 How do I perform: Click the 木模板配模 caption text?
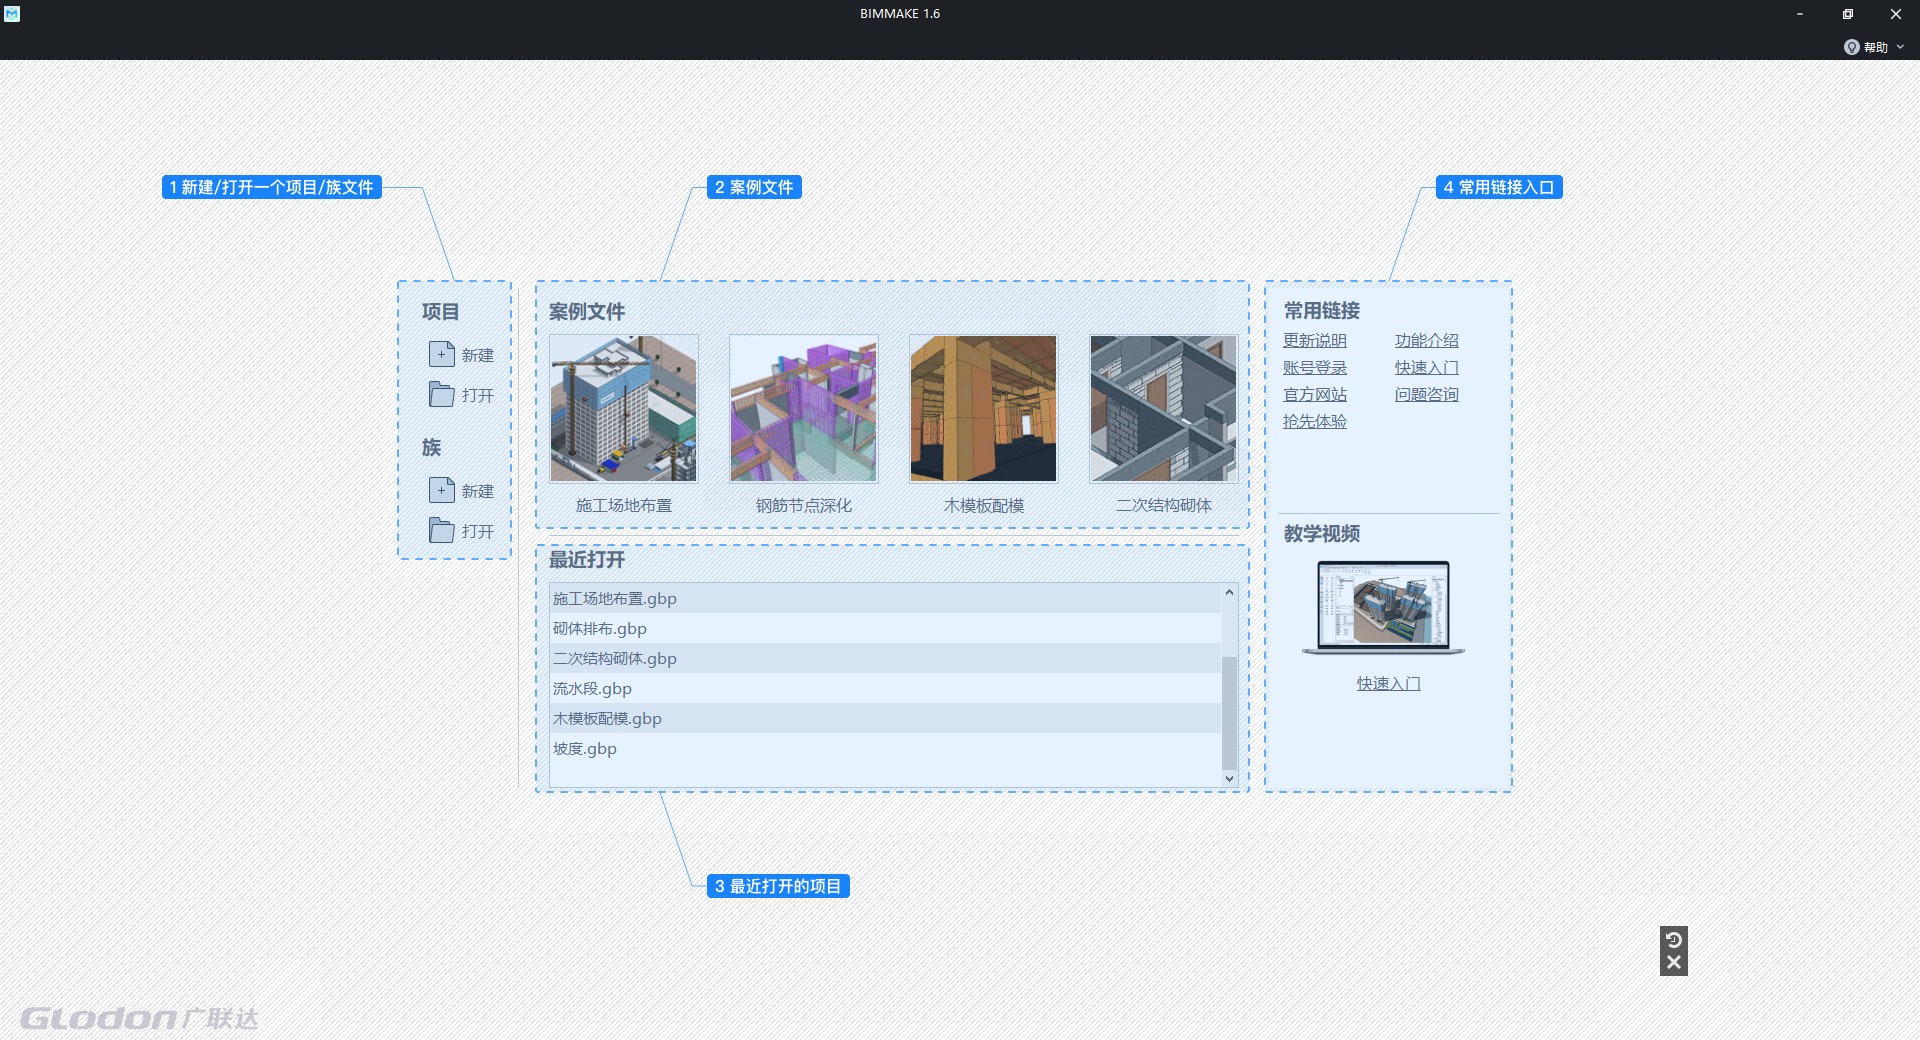click(x=984, y=506)
